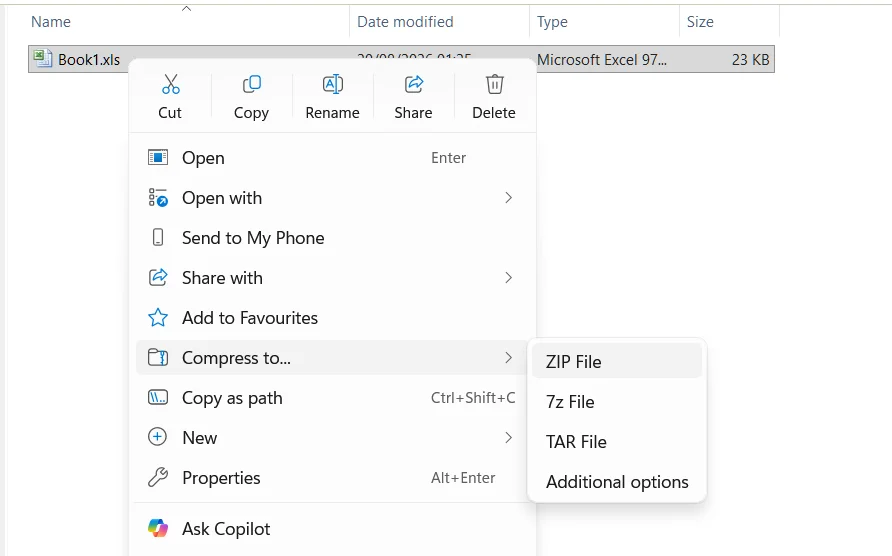Choose Copy as path
Image resolution: width=892 pixels, height=556 pixels.
point(332,398)
